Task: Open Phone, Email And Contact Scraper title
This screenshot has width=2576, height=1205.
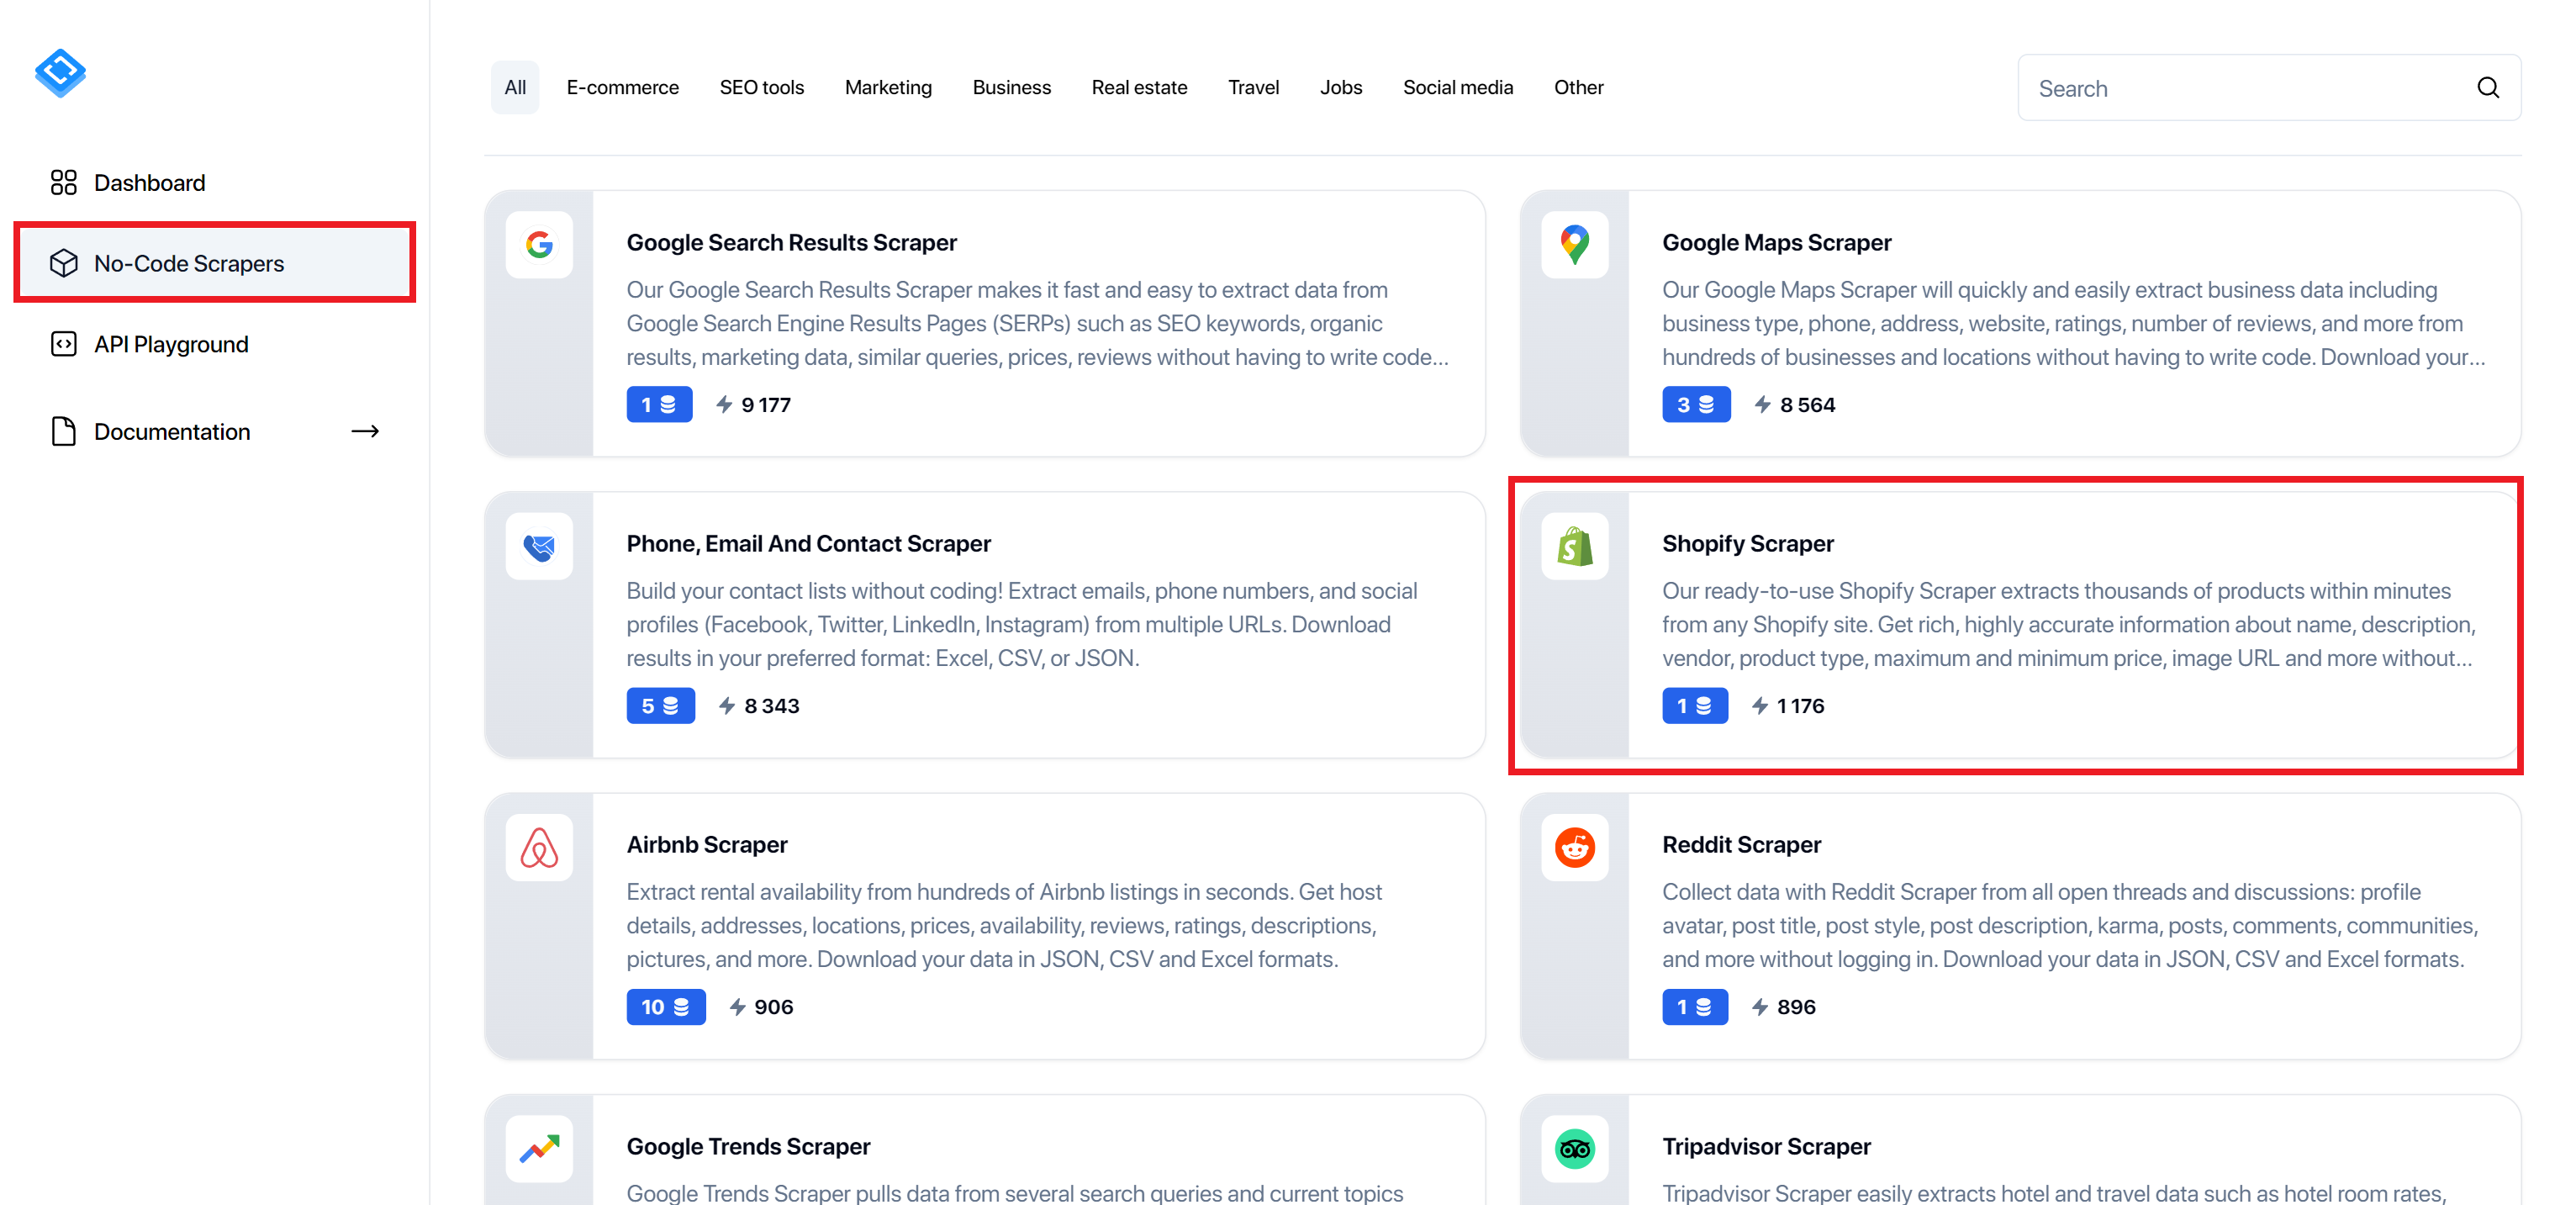Action: point(809,543)
